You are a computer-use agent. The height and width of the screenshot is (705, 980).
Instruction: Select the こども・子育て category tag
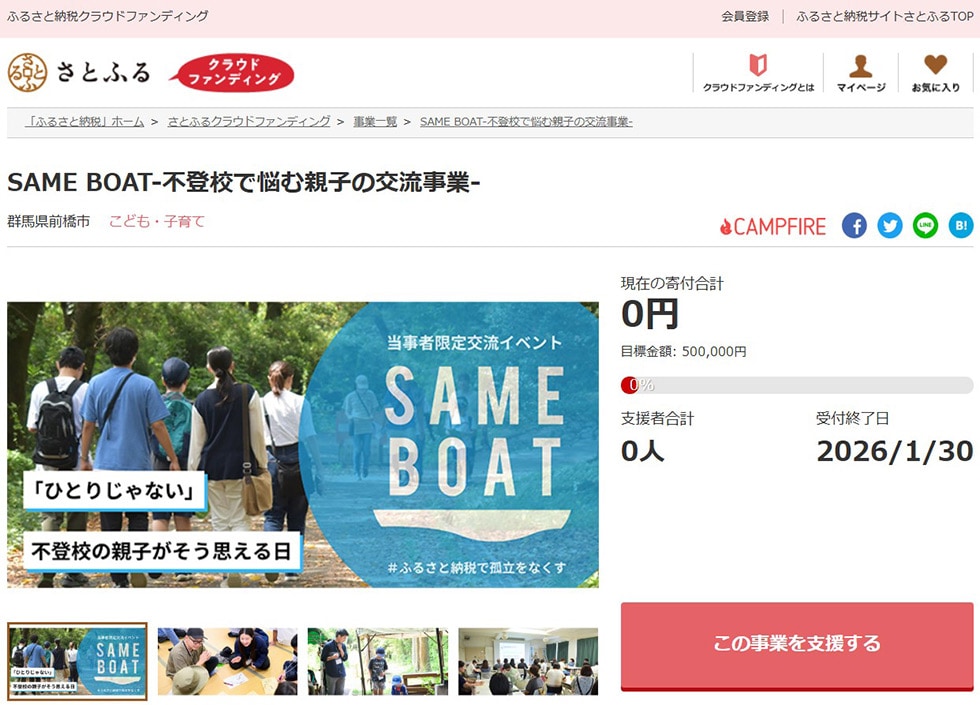(x=157, y=221)
